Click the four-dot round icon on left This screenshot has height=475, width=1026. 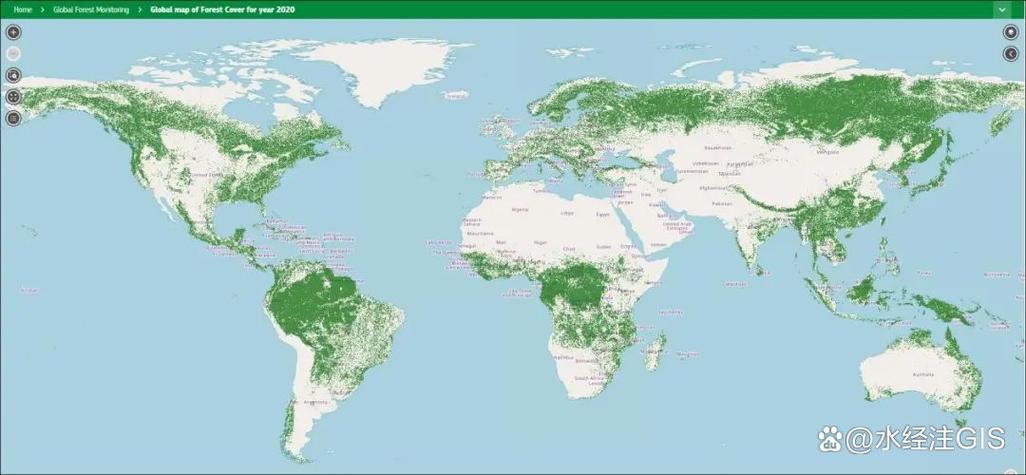13,97
